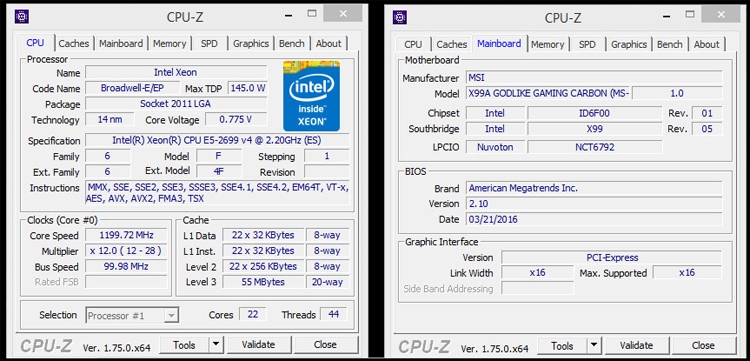
Task: Click Tools button in left window
Action: point(184,344)
